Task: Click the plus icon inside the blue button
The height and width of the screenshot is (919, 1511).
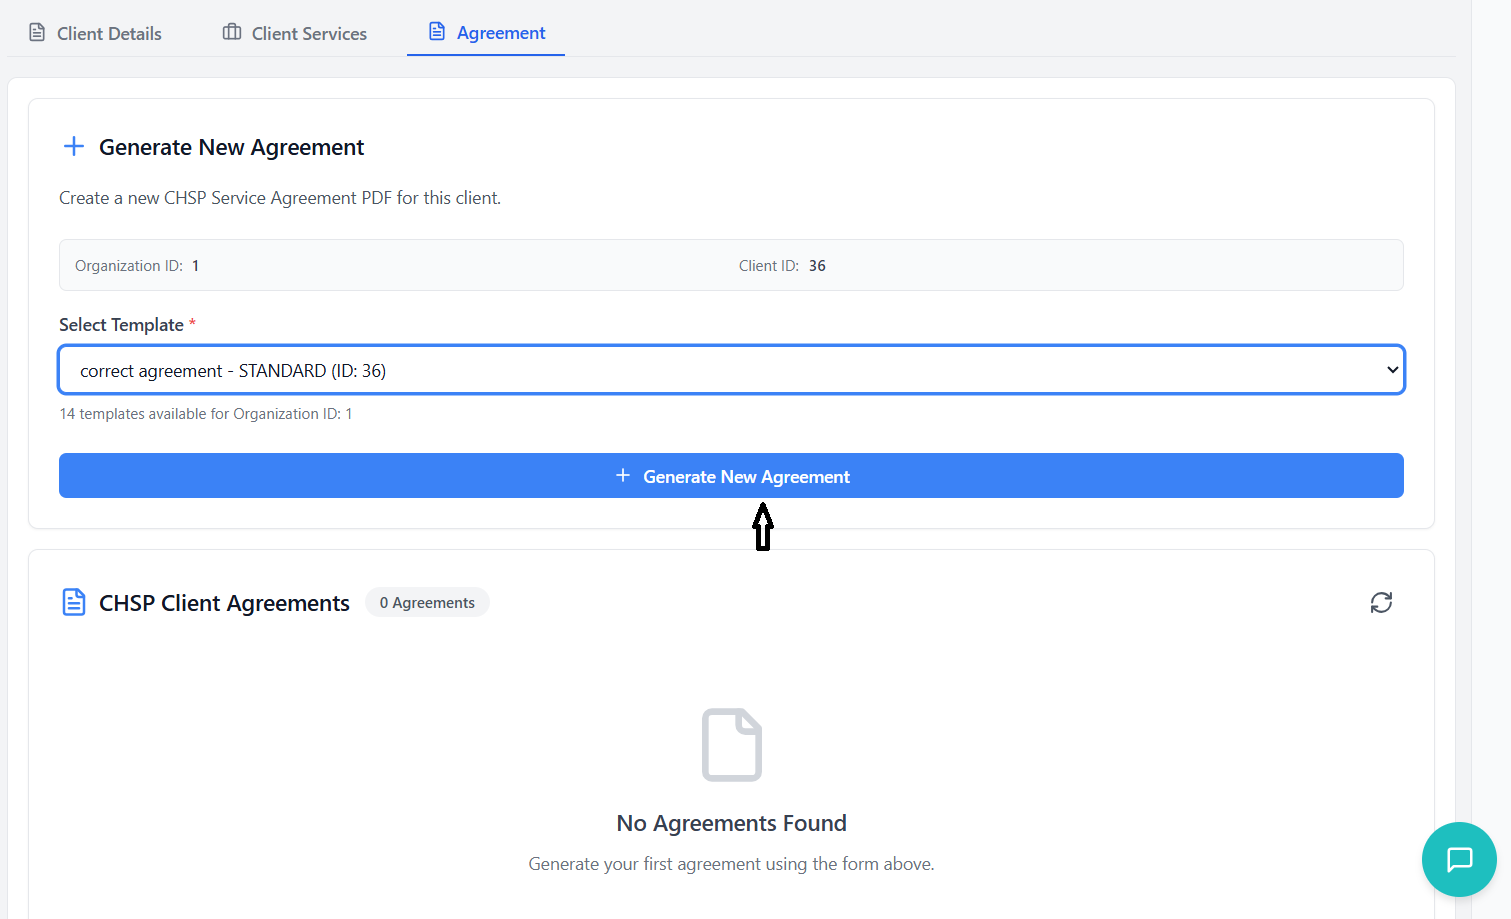Action: pos(623,476)
